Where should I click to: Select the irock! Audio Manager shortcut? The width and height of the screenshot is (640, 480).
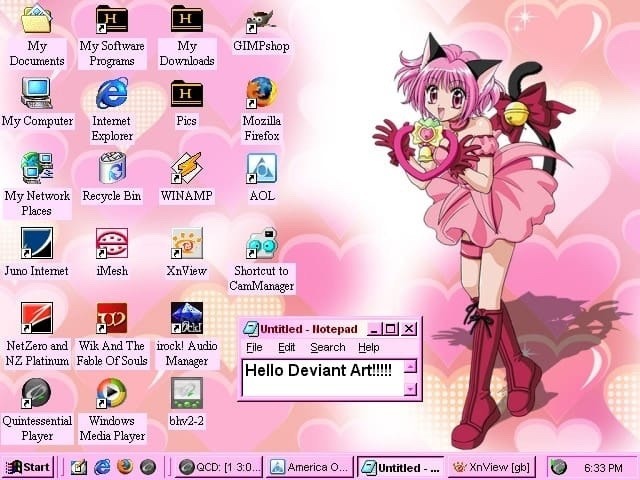coord(187,319)
